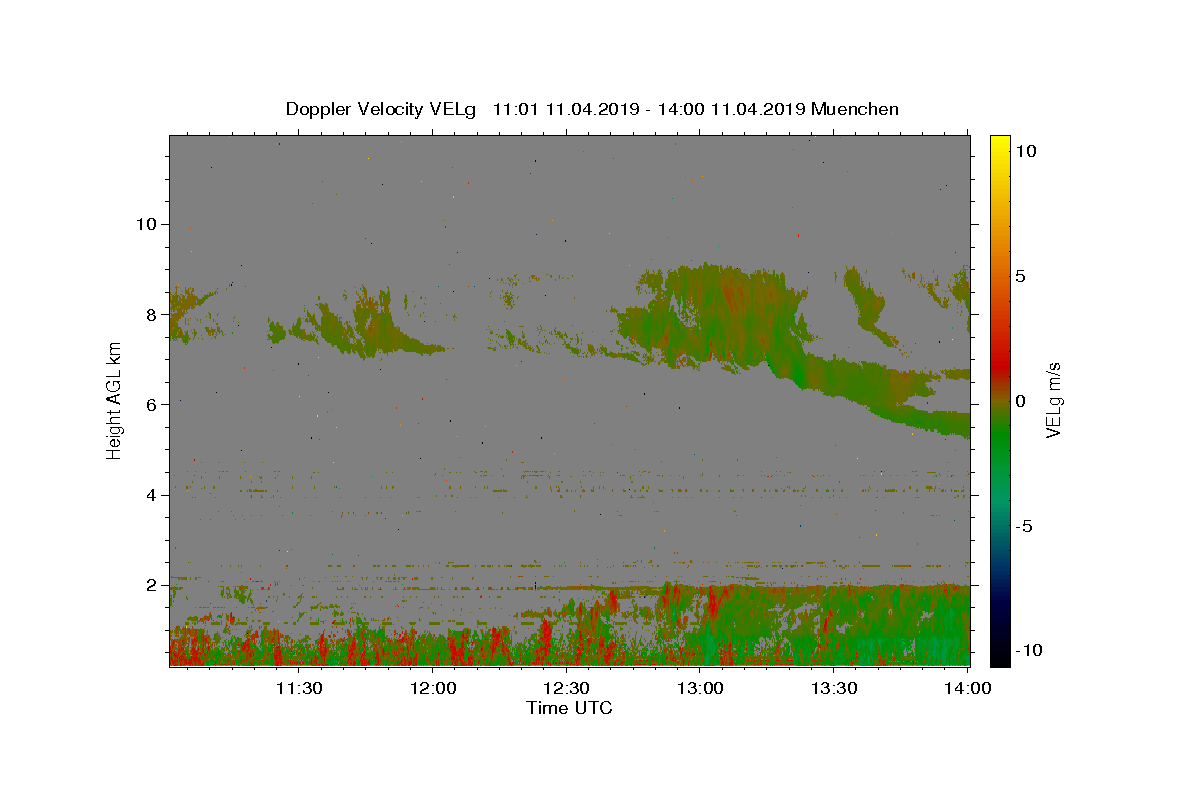Click the 12:30 time axis label
This screenshot has width=1200, height=800.
[x=566, y=688]
